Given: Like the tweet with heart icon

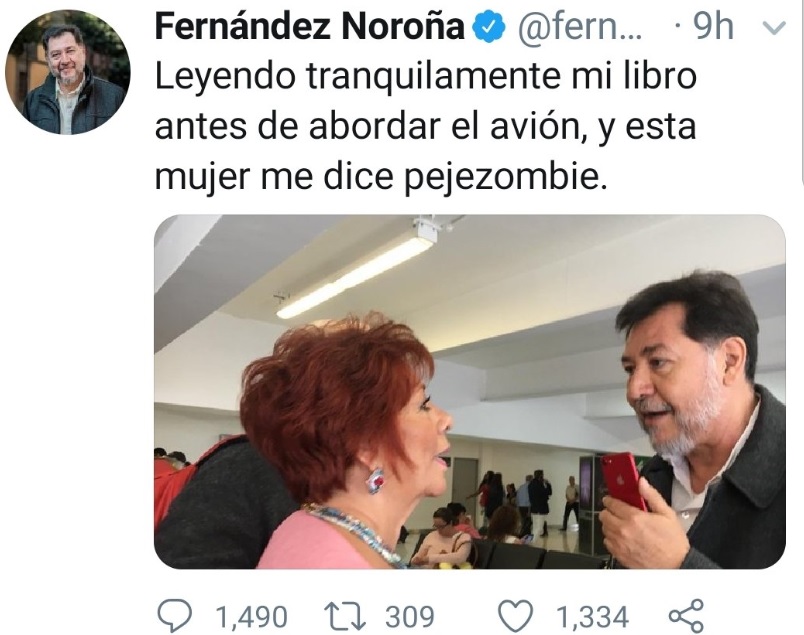Looking at the screenshot, I should [516, 616].
